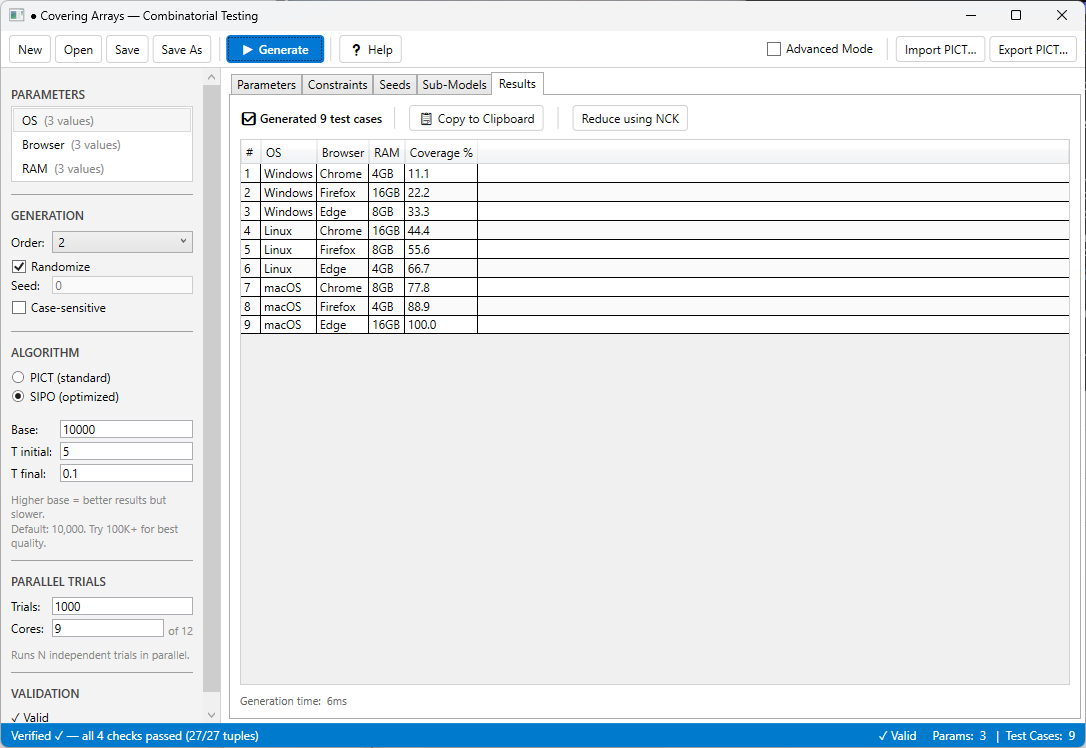The width and height of the screenshot is (1086, 748).
Task: Select the PICT (standard) algorithm
Action: click(x=18, y=377)
